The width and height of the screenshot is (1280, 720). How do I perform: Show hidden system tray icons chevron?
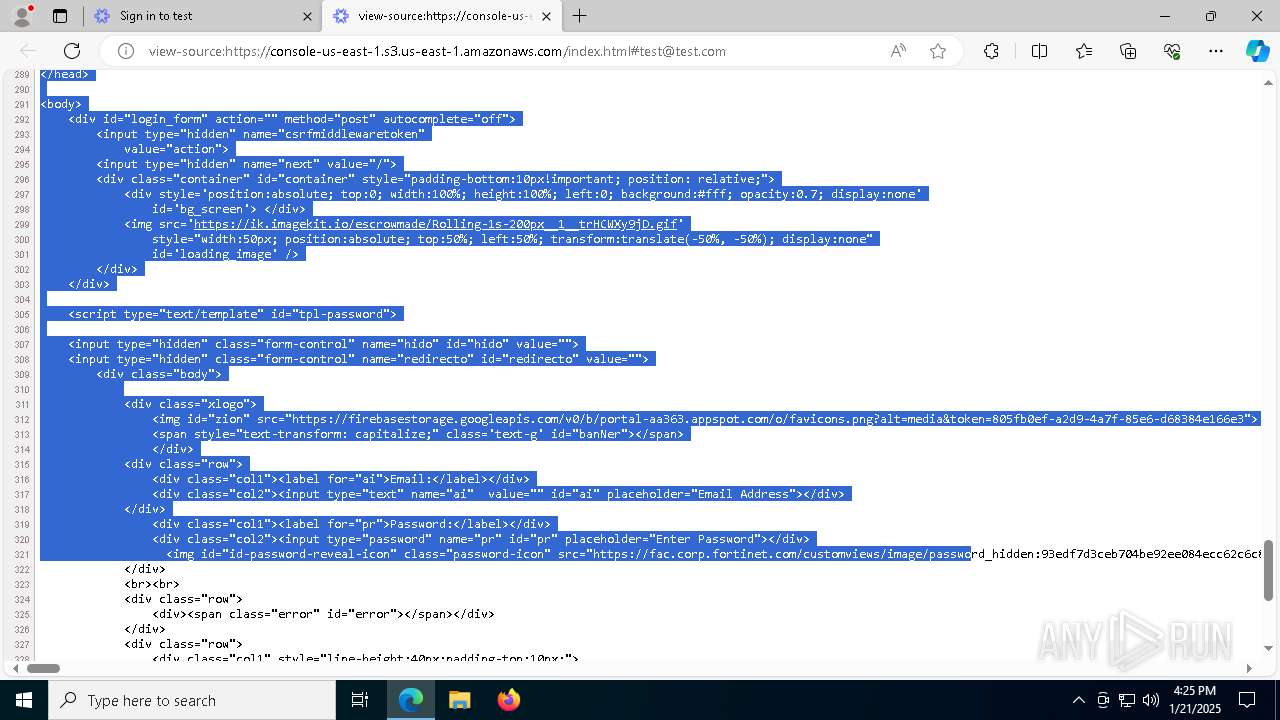tap(1078, 700)
